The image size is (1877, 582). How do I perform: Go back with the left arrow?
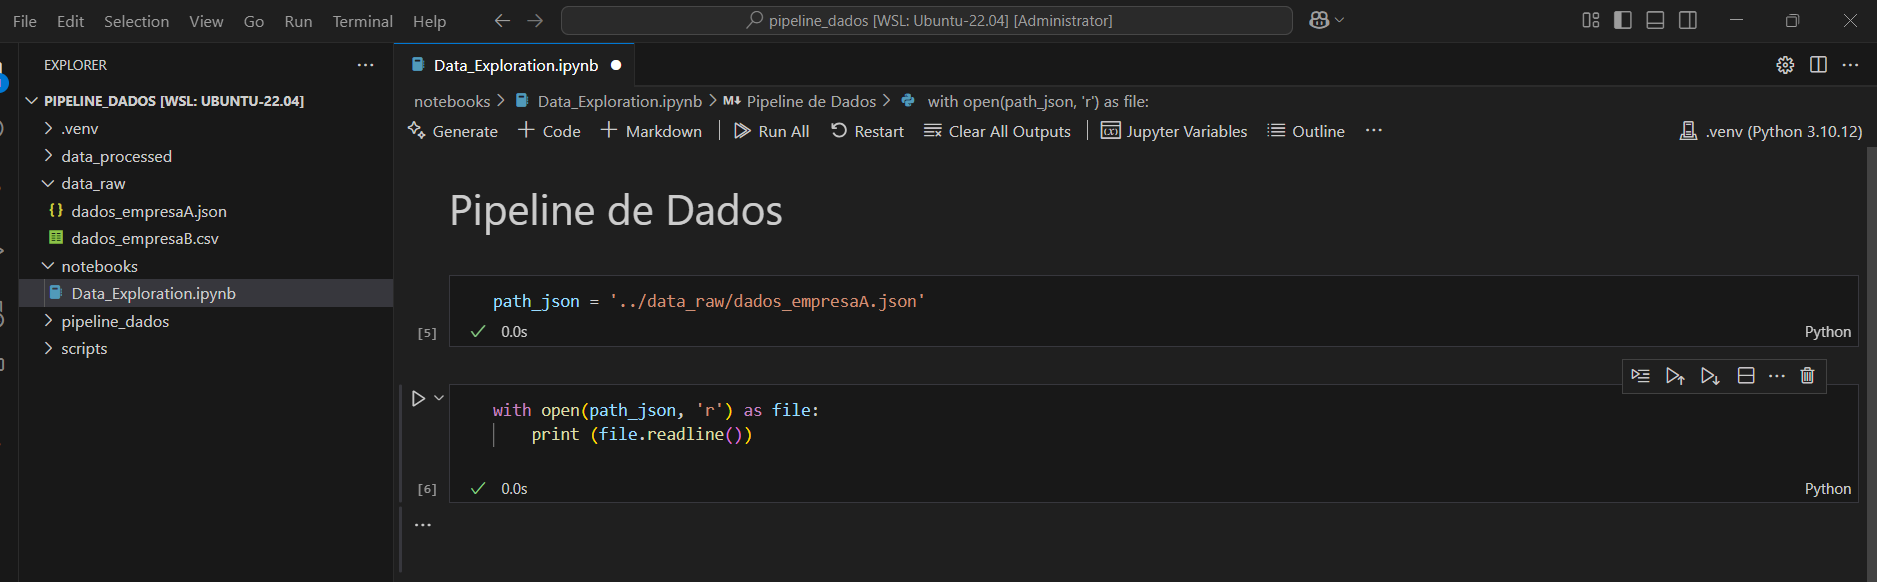point(502,20)
